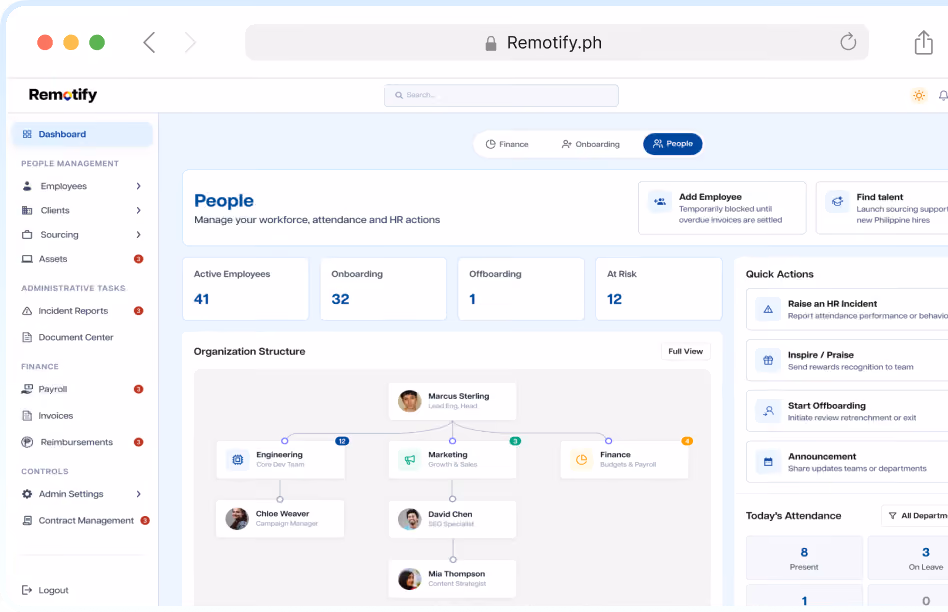948x612 pixels.
Task: Open the At Risk stat card
Action: (x=659, y=289)
